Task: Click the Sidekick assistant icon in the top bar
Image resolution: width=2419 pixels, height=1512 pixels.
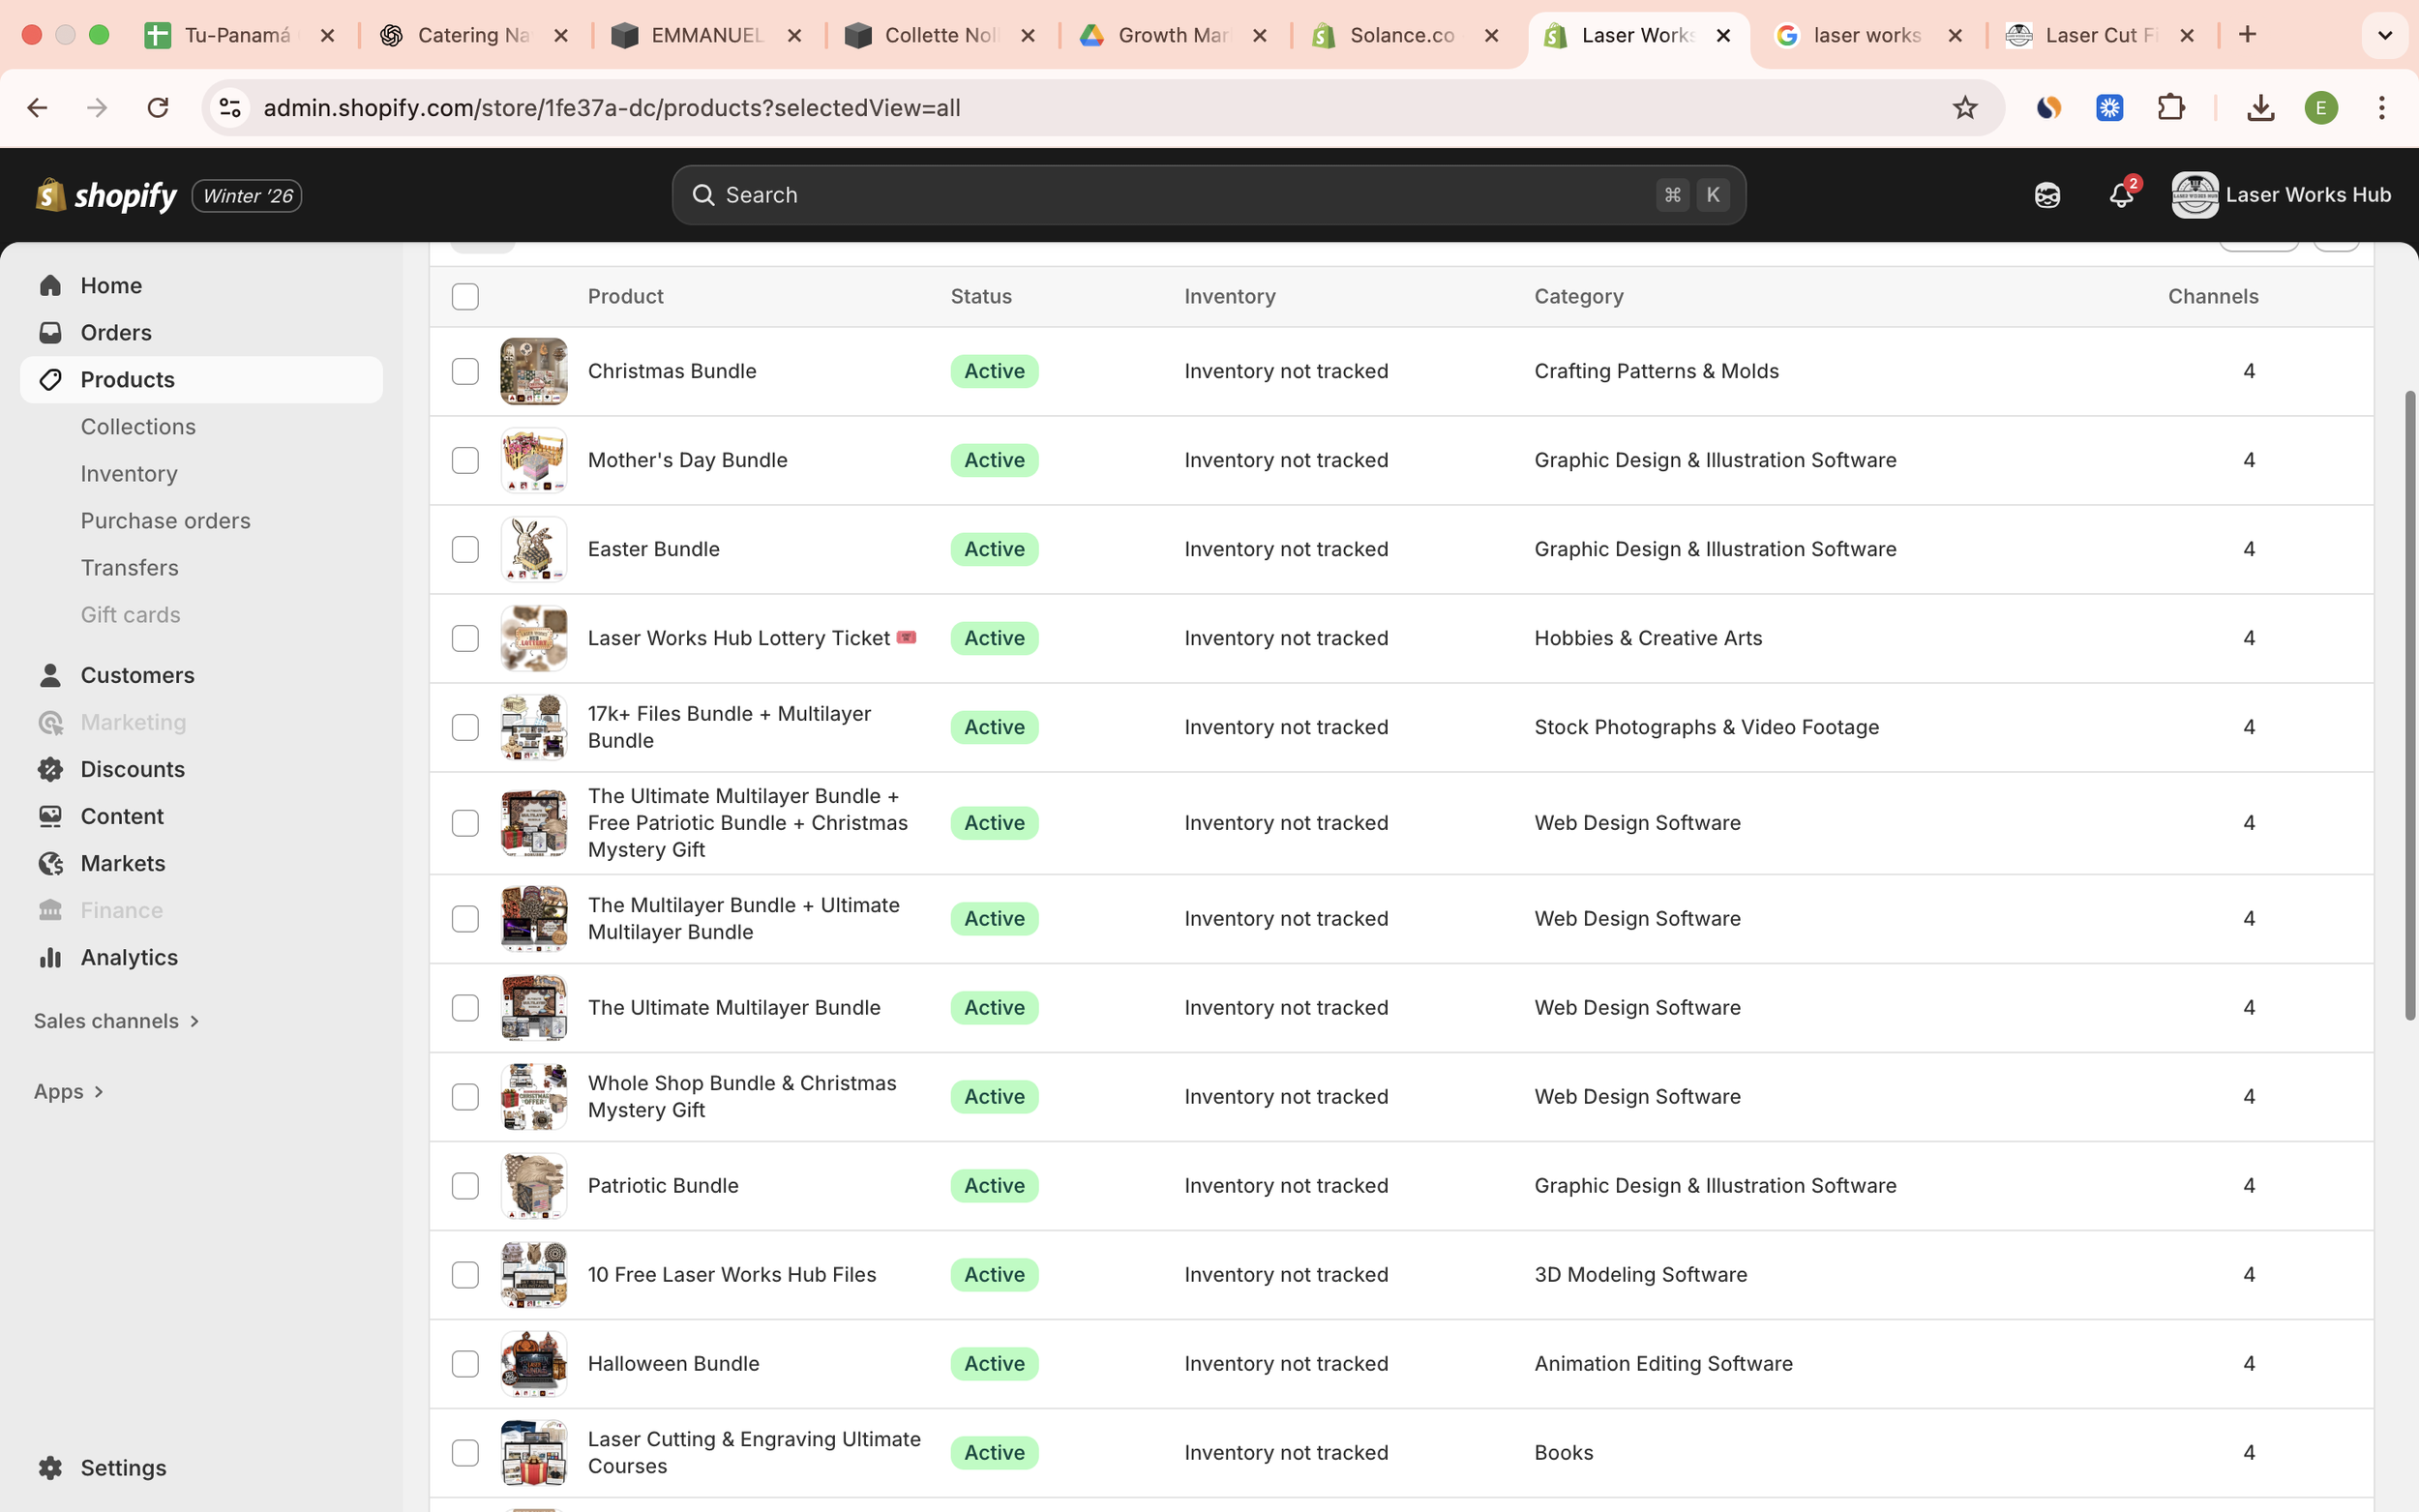Action: (2046, 195)
